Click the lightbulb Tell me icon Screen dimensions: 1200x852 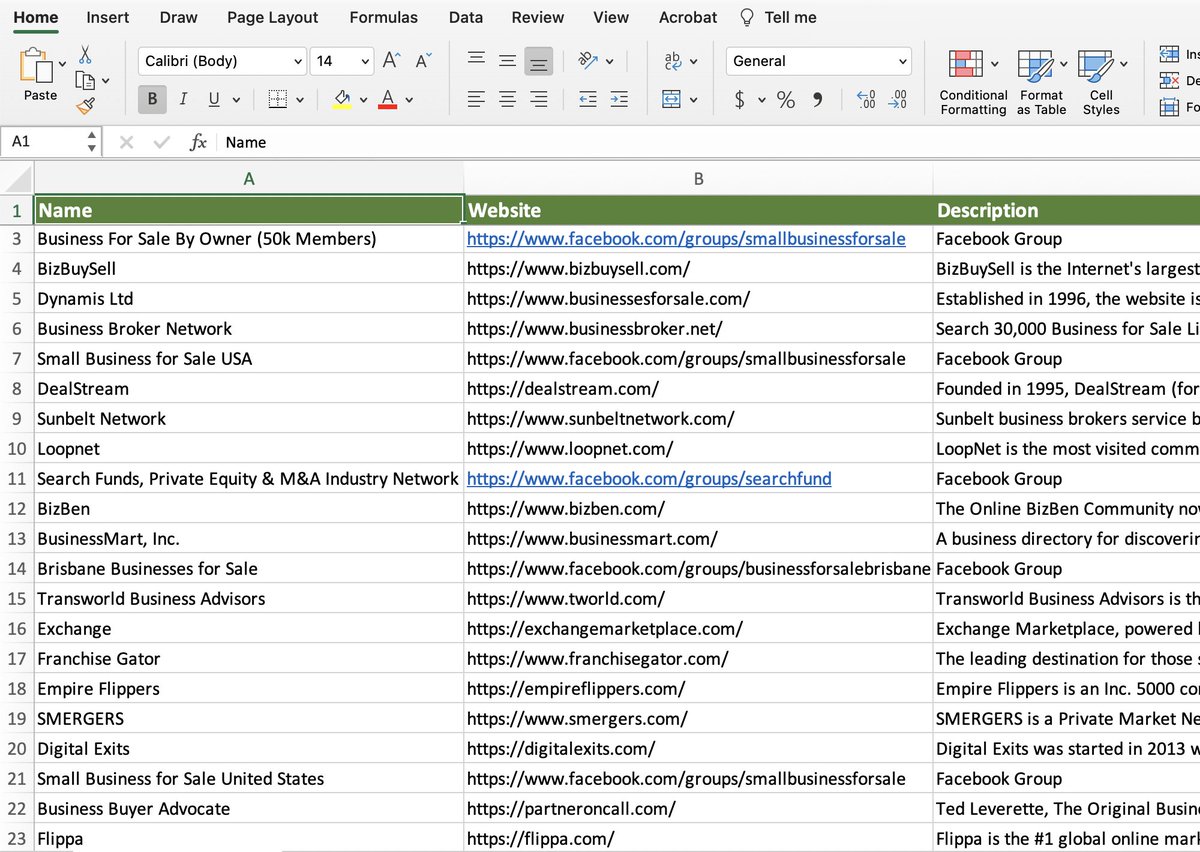tap(746, 17)
